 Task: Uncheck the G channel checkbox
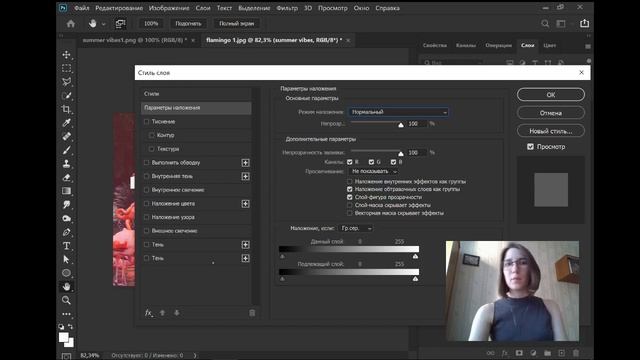371,162
